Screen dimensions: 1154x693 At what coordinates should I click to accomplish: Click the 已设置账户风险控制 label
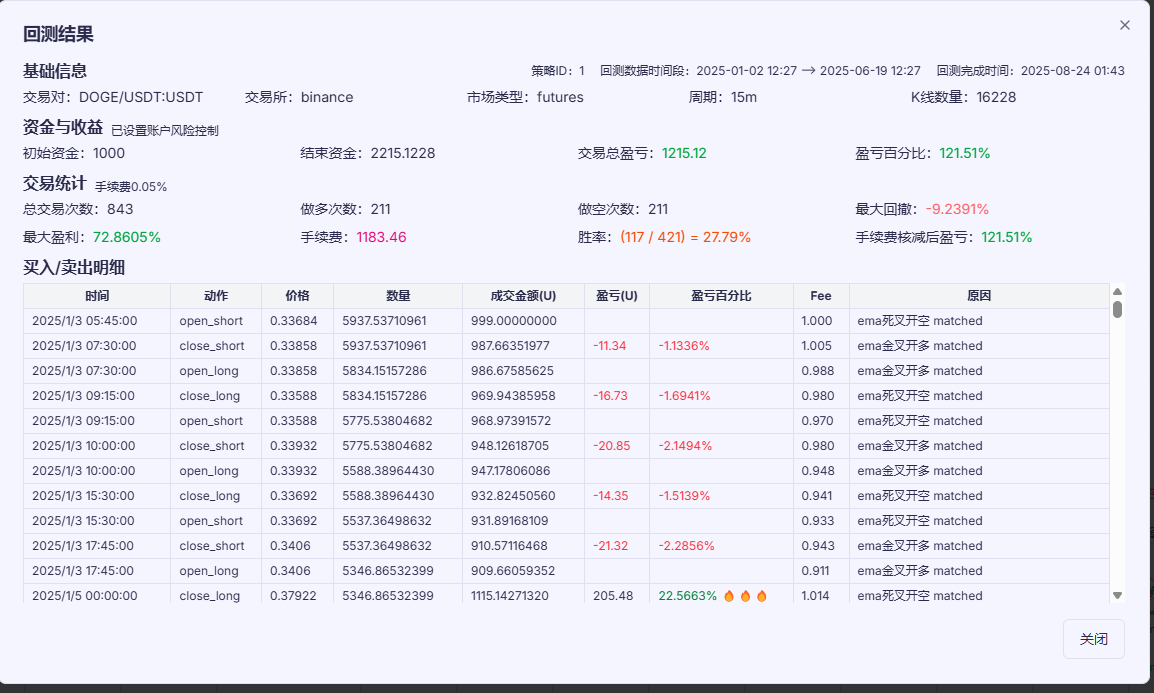pos(165,130)
